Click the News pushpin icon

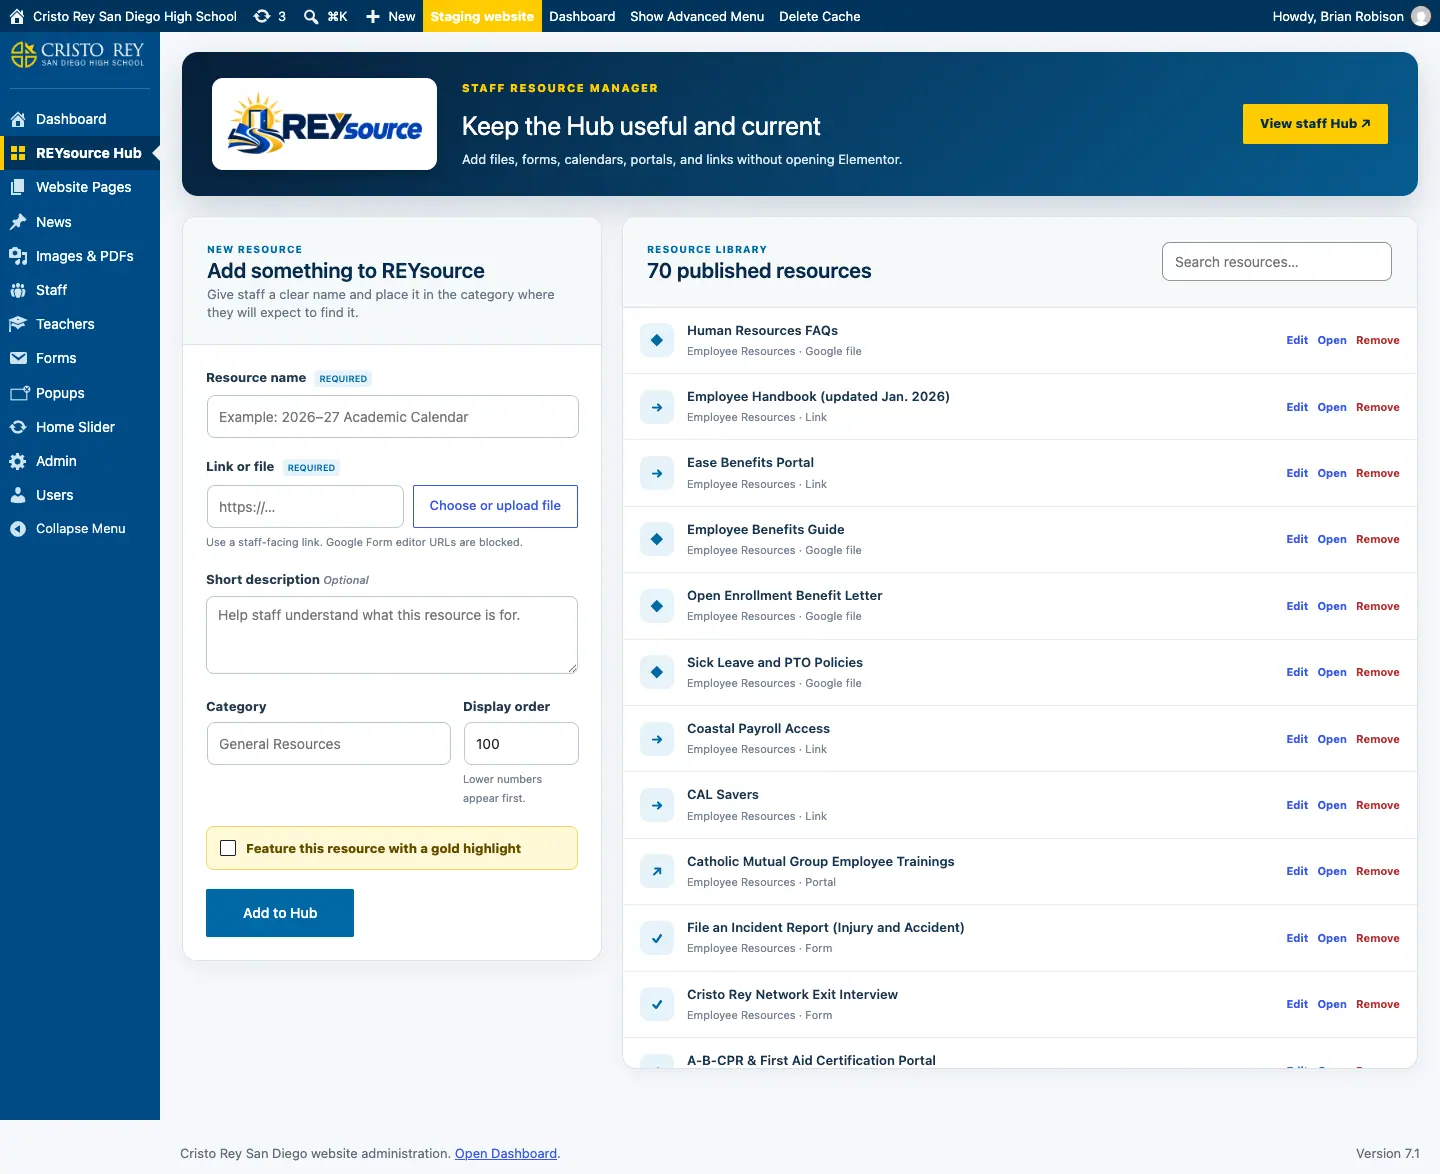tap(18, 222)
